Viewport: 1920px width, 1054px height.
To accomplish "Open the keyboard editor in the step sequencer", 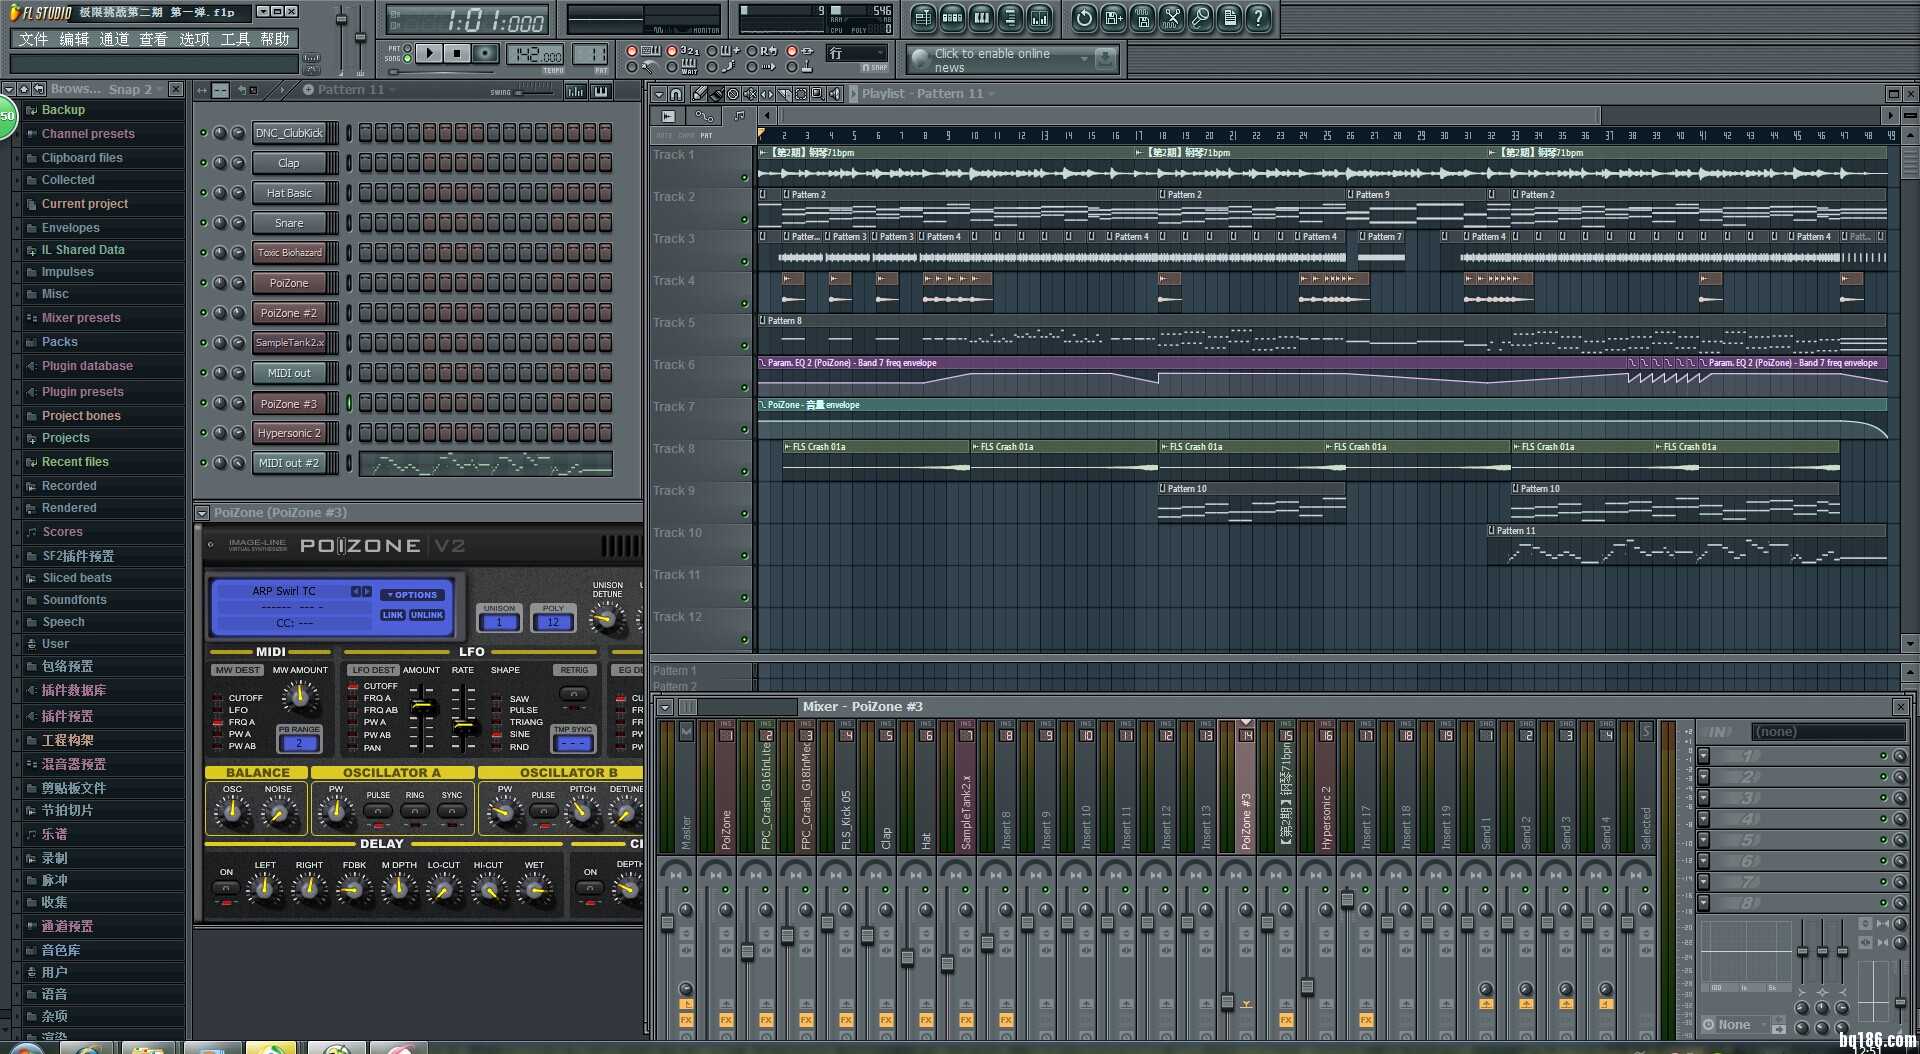I will 601,91.
